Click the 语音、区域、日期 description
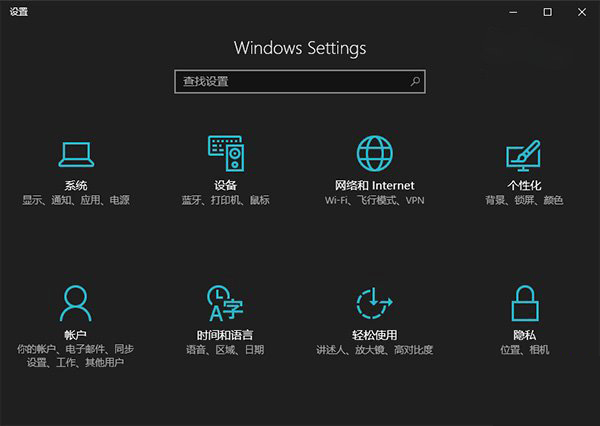The height and width of the screenshot is (426, 600). (x=225, y=350)
